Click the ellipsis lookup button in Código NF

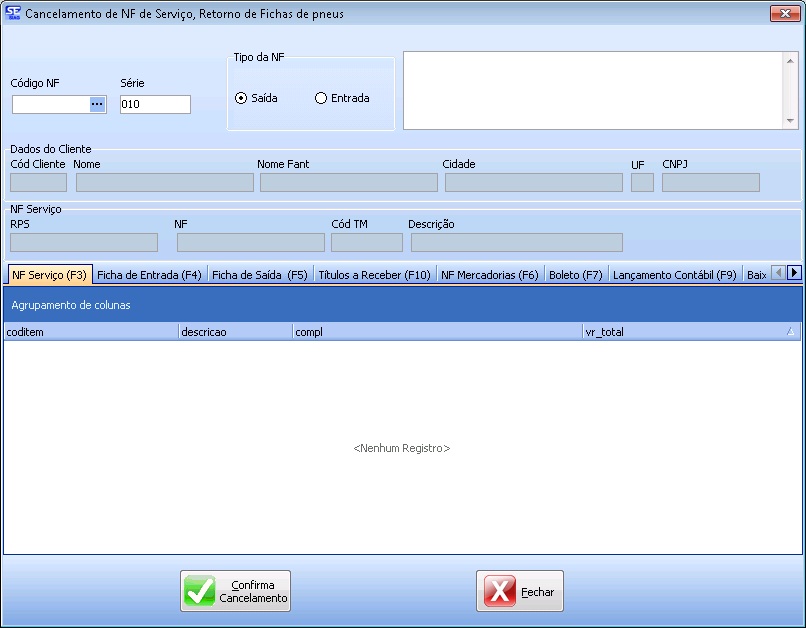(x=97, y=104)
